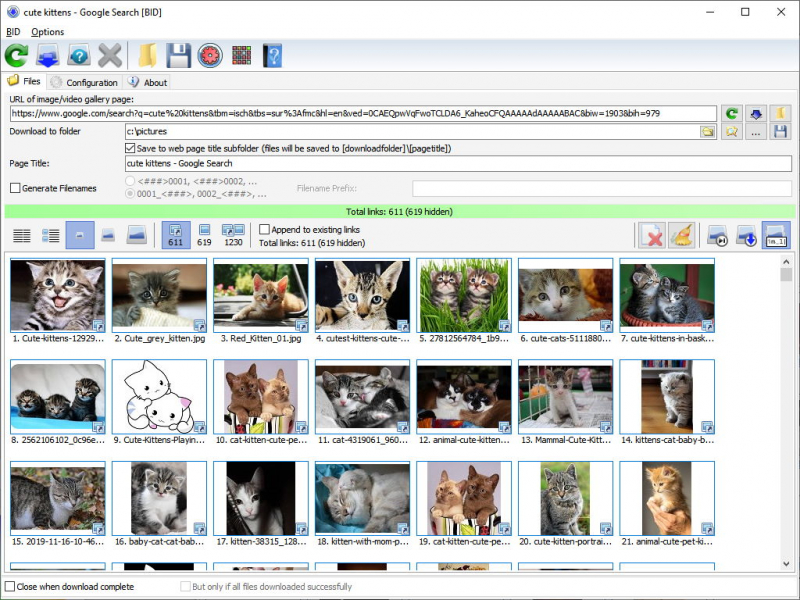Open the Options menu

47,32
